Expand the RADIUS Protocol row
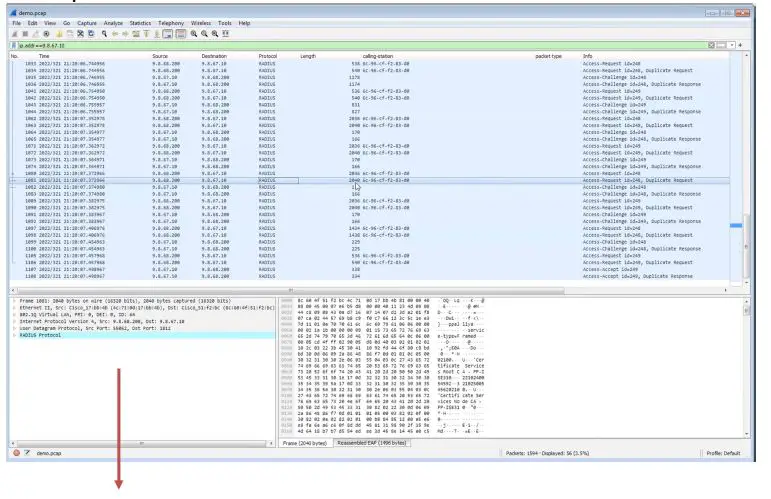Screen dimensions: 771x499 tap(14, 335)
